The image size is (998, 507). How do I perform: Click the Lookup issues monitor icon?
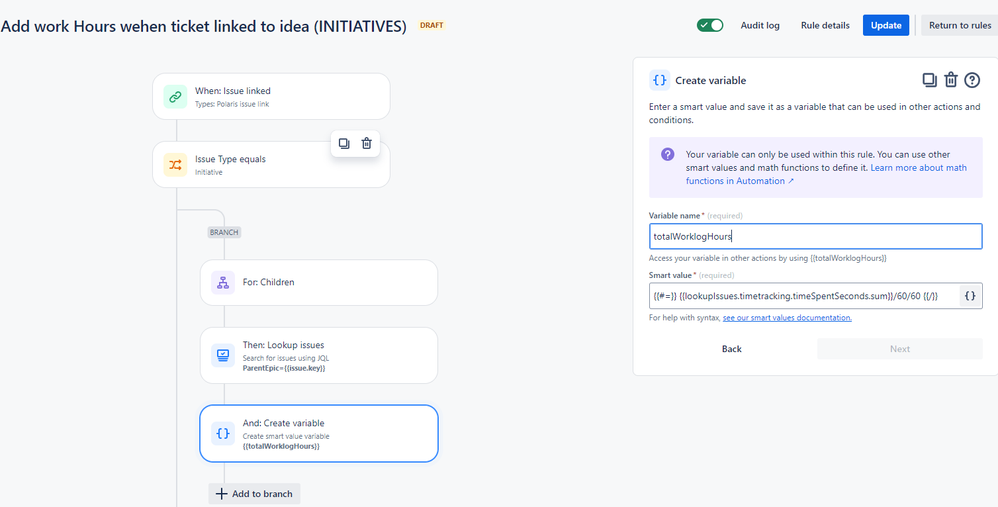click(x=223, y=355)
